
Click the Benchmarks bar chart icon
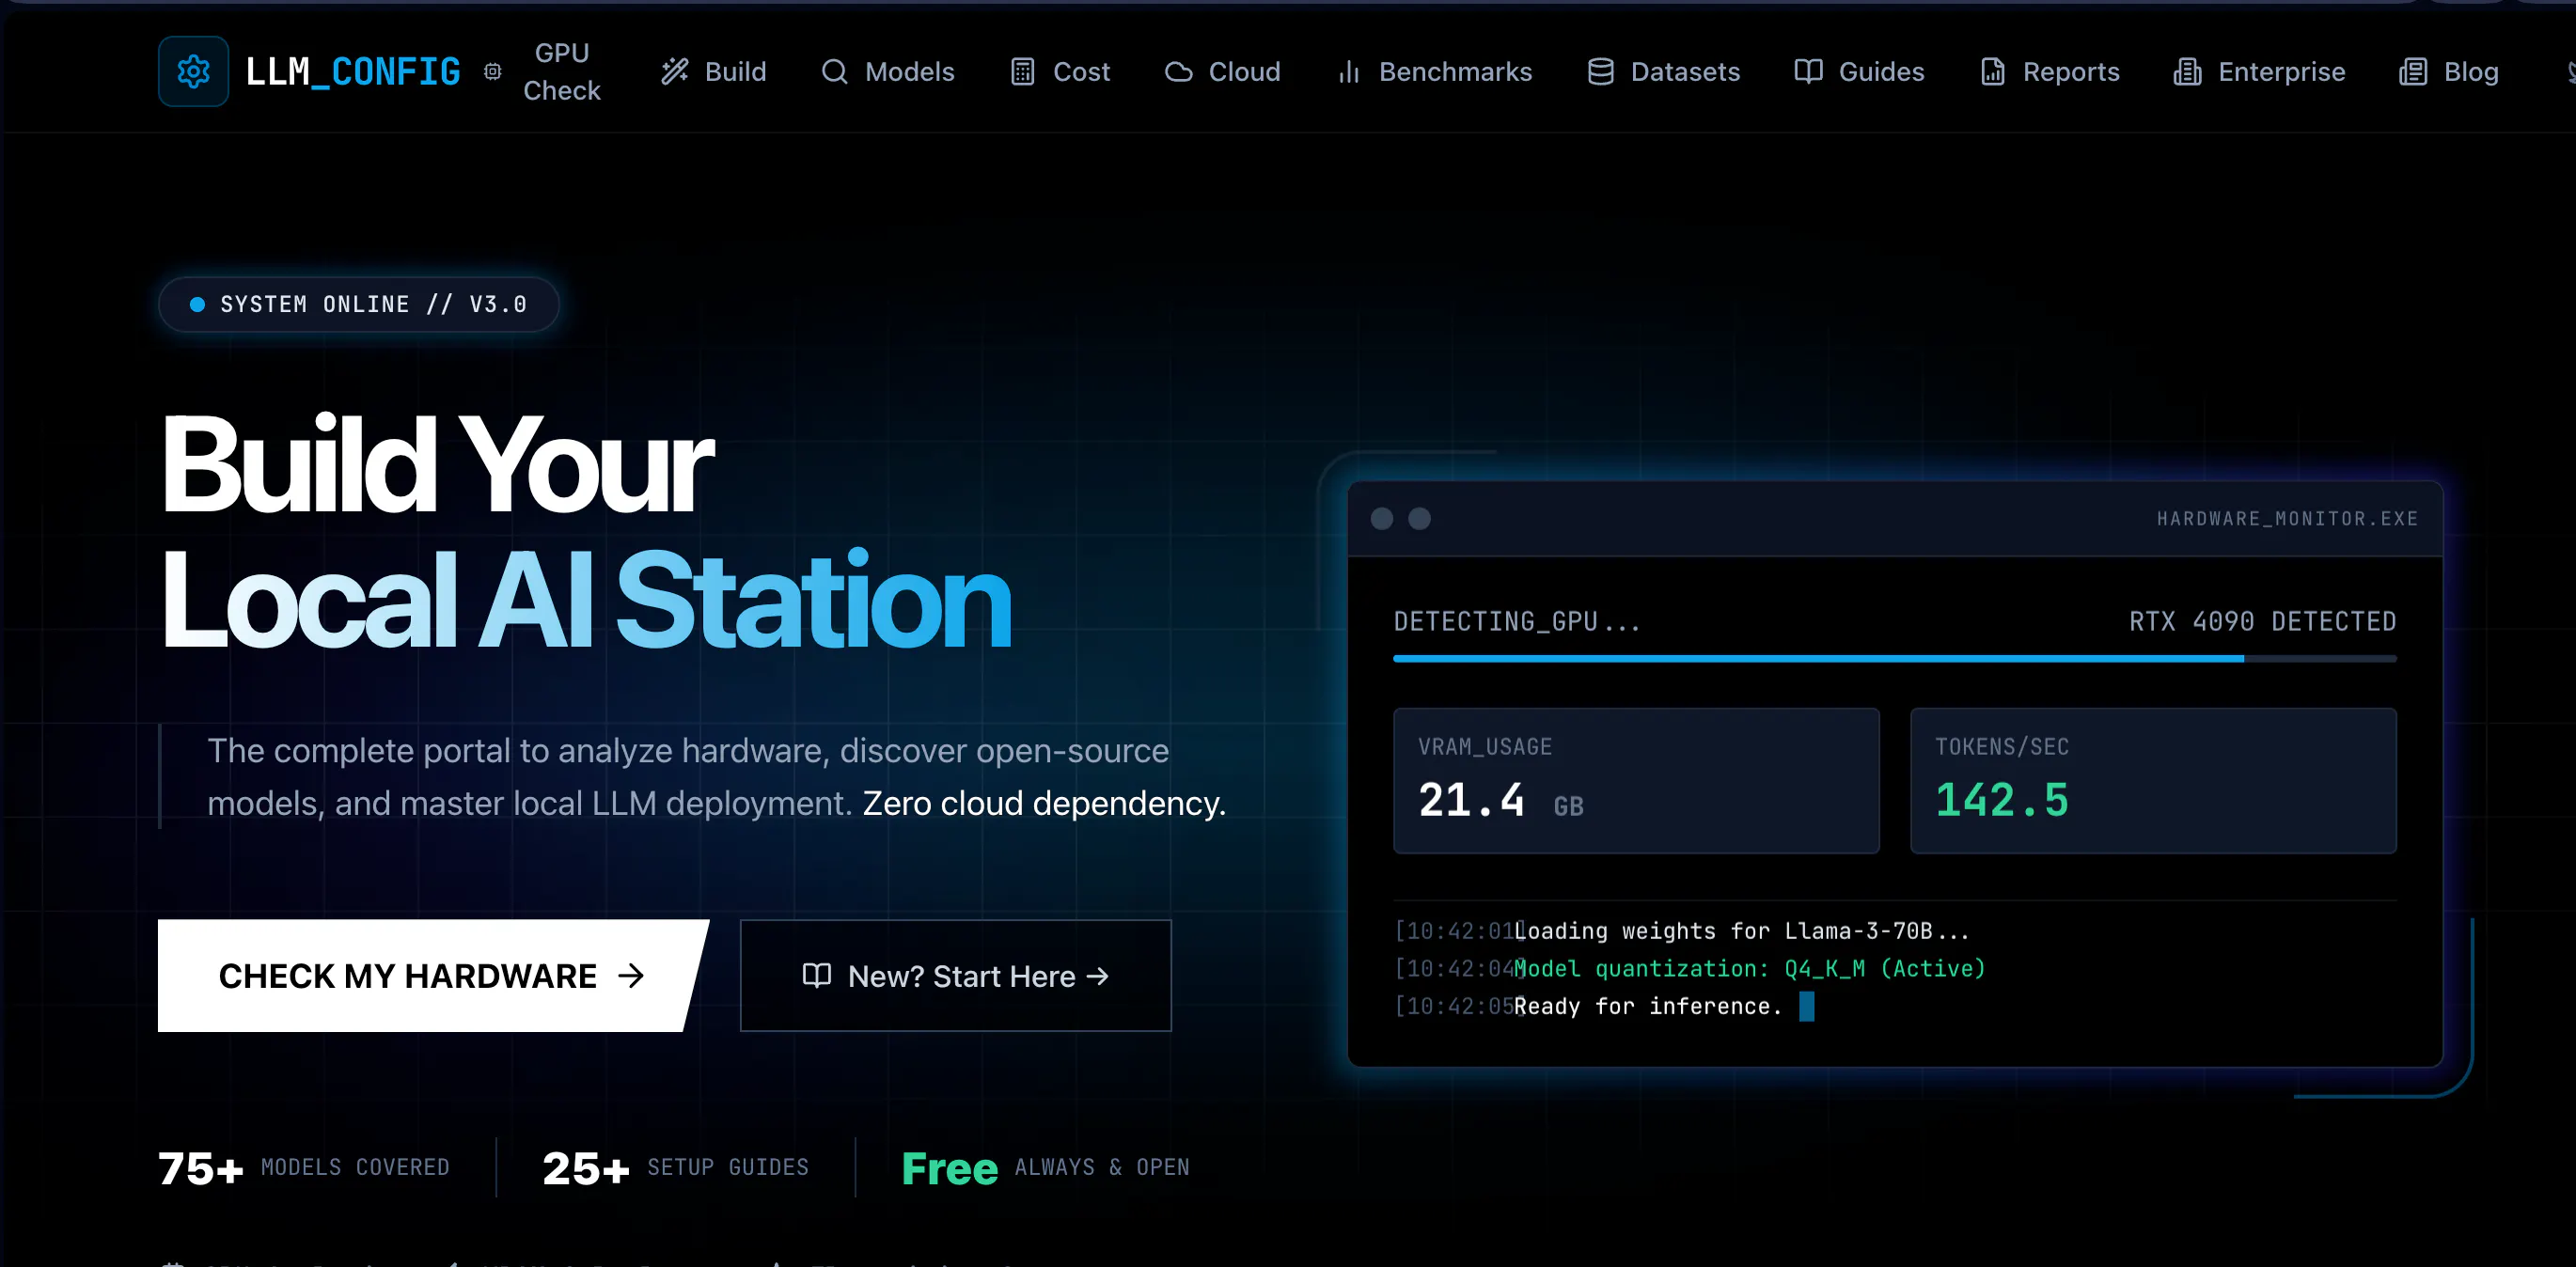[1349, 72]
